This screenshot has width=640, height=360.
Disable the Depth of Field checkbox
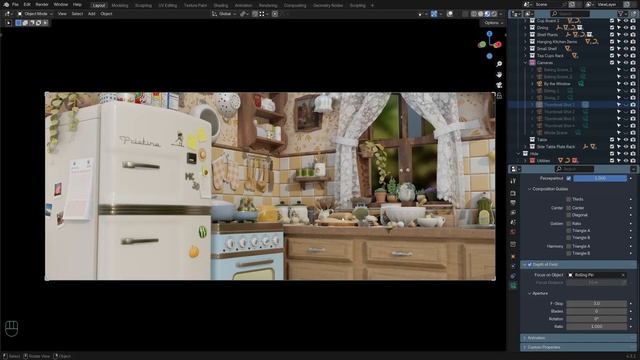[530, 264]
